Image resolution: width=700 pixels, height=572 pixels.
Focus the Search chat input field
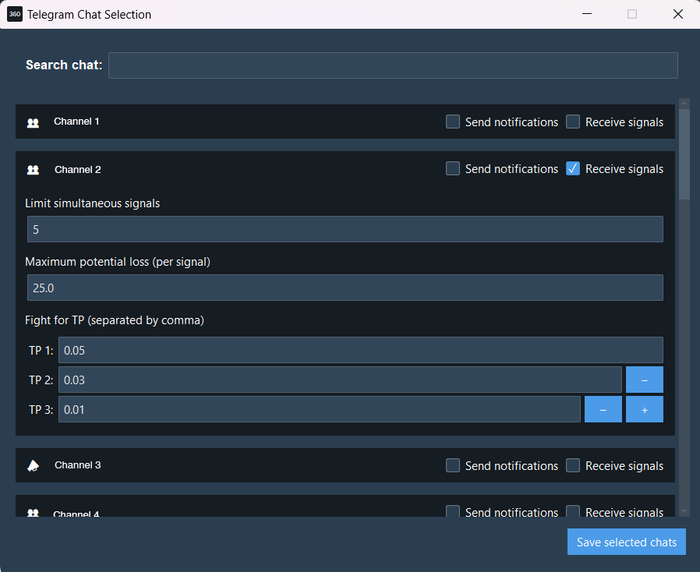pyautogui.click(x=392, y=65)
